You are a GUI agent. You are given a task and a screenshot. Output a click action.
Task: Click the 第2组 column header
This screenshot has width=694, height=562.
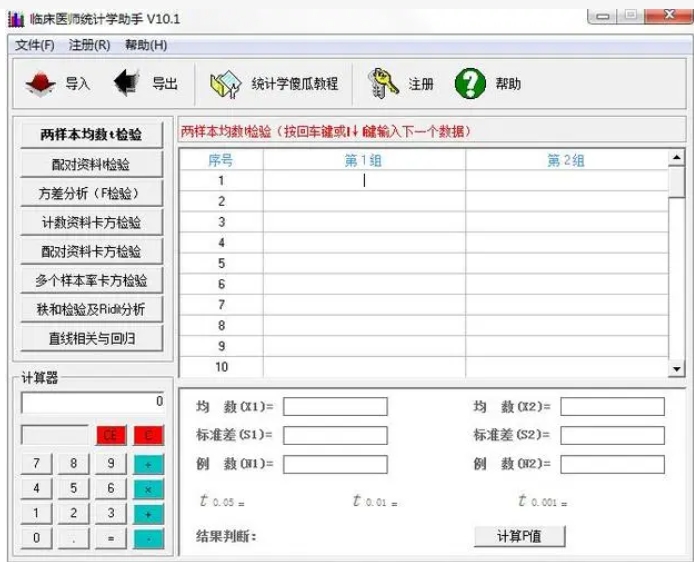567,160
